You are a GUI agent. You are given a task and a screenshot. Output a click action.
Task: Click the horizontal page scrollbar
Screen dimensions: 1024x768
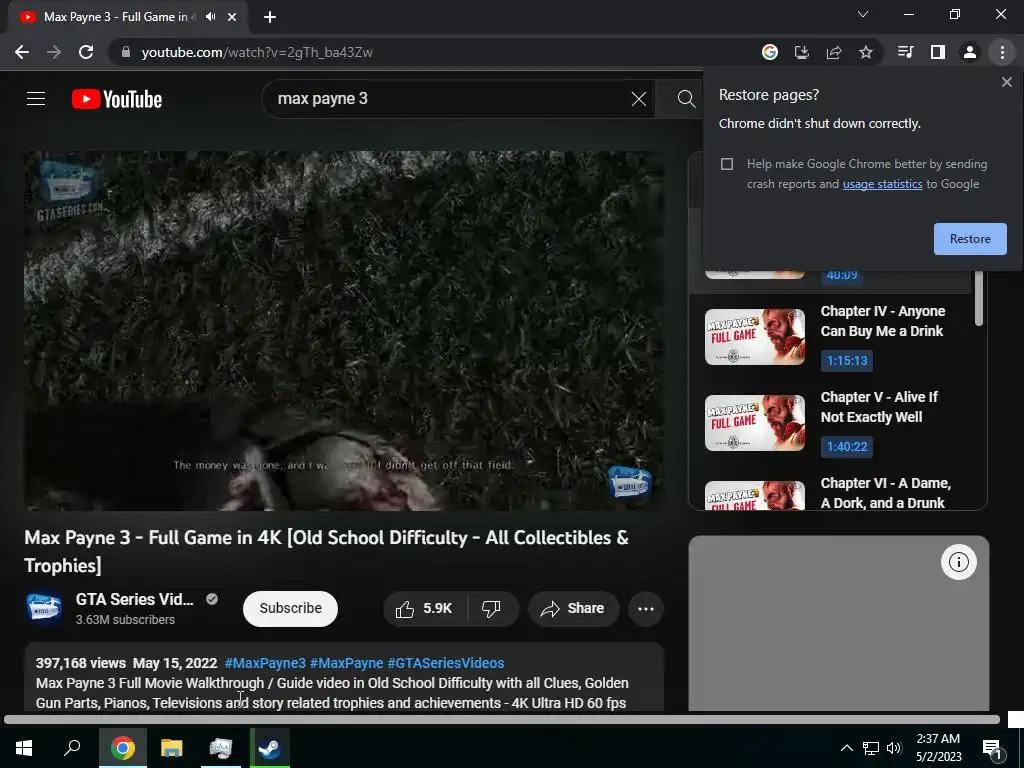point(502,719)
